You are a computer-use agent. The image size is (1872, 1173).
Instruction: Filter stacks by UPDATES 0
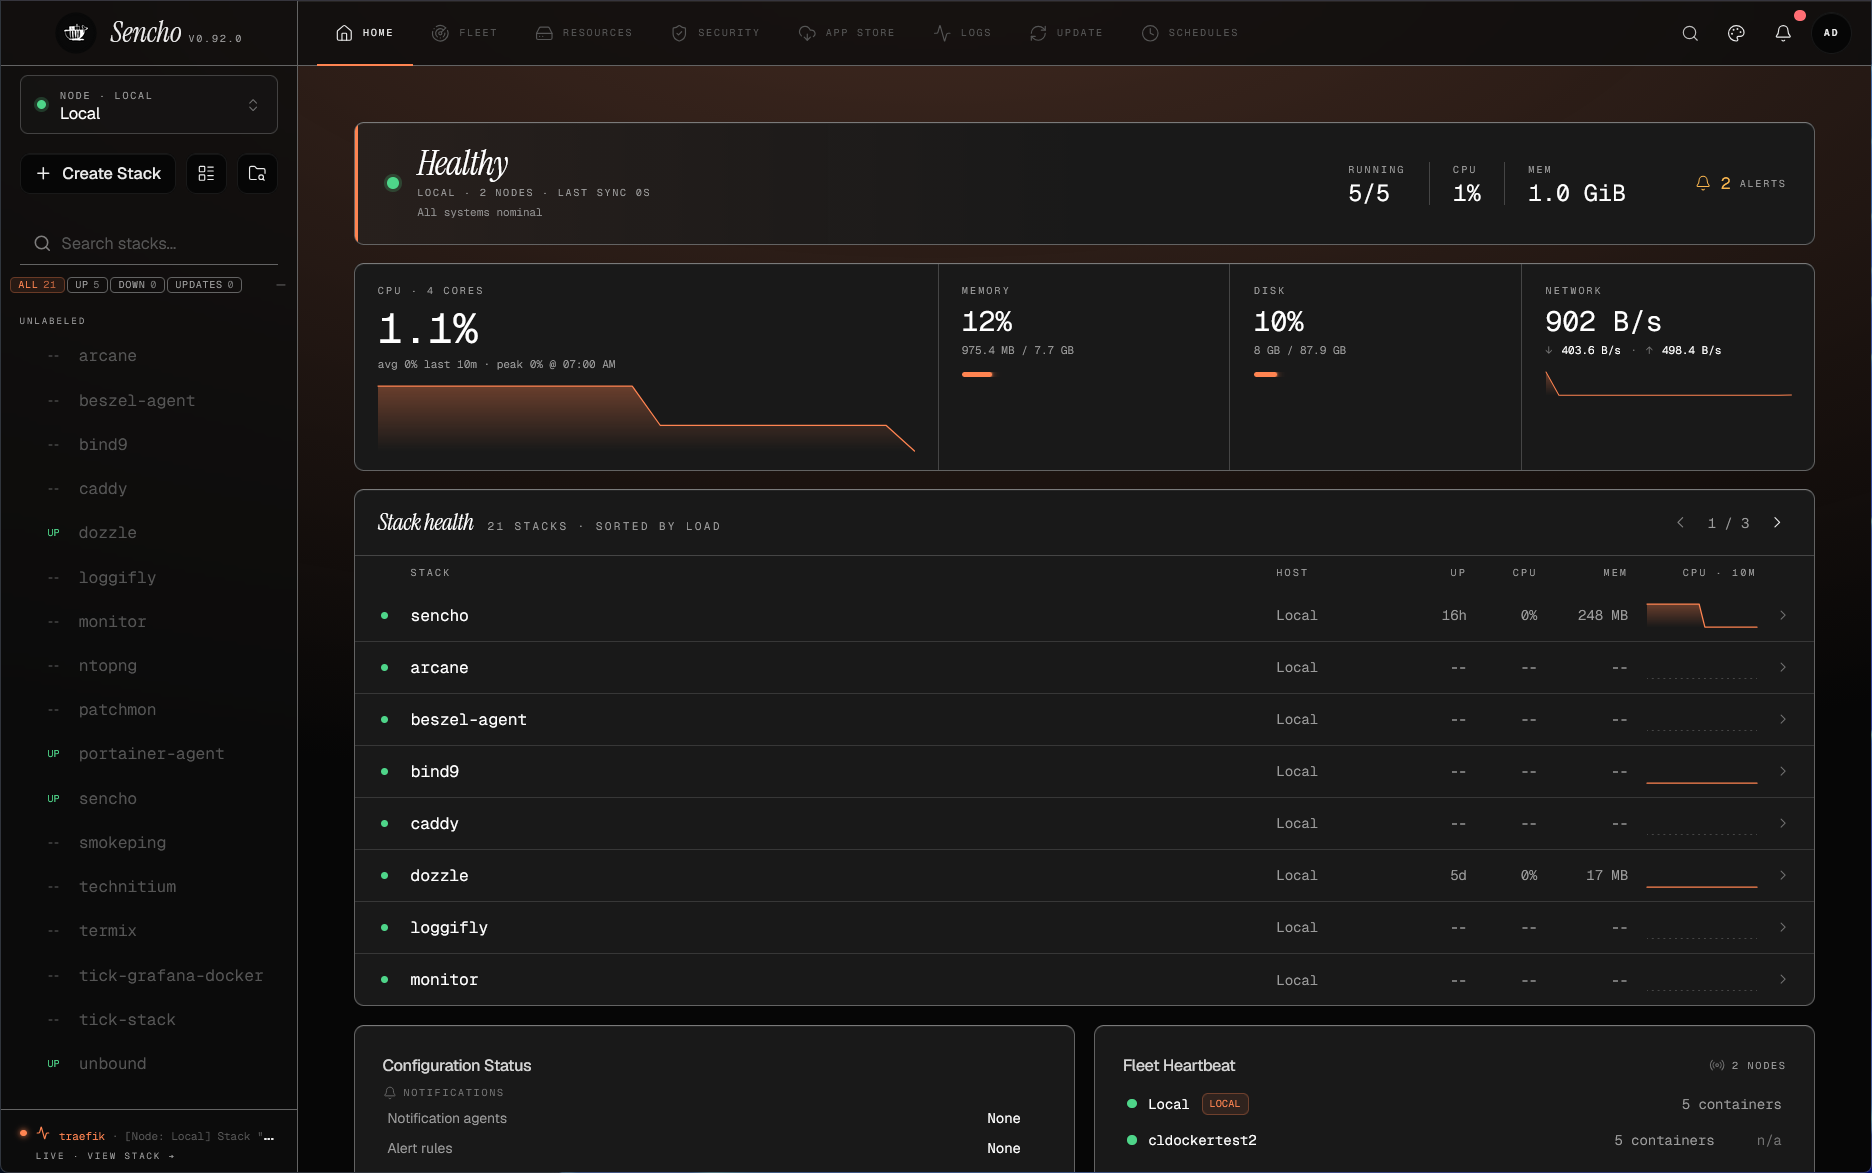(x=204, y=285)
